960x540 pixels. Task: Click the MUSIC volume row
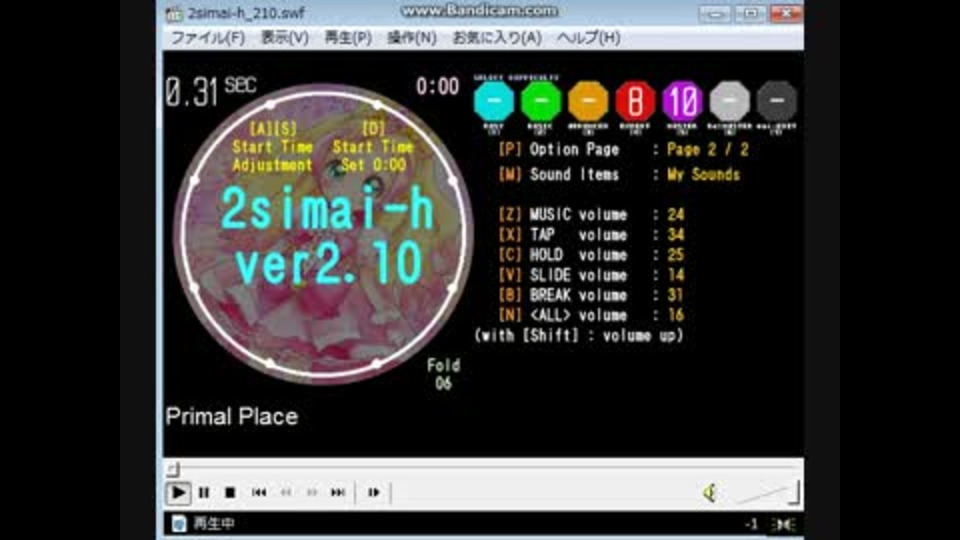591,215
